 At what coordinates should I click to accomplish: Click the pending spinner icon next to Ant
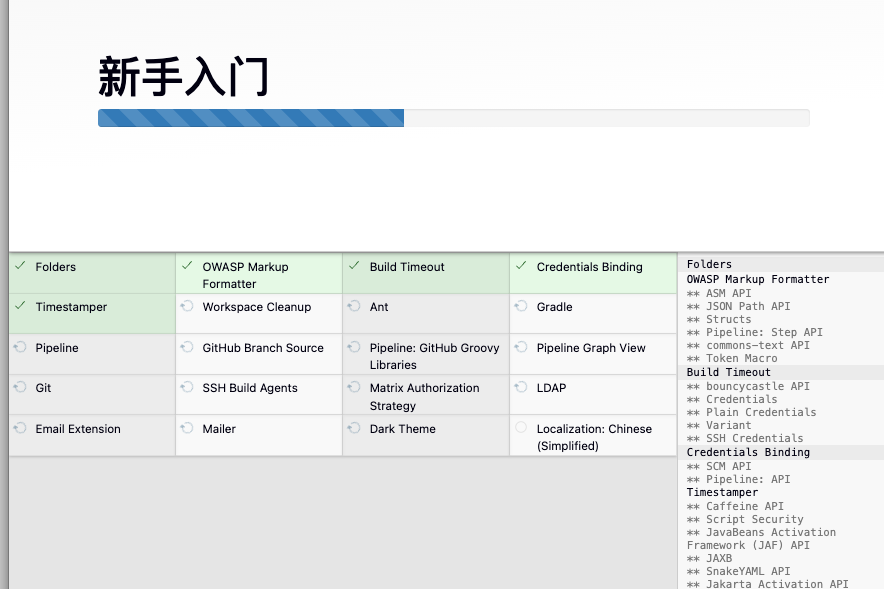click(x=353, y=306)
